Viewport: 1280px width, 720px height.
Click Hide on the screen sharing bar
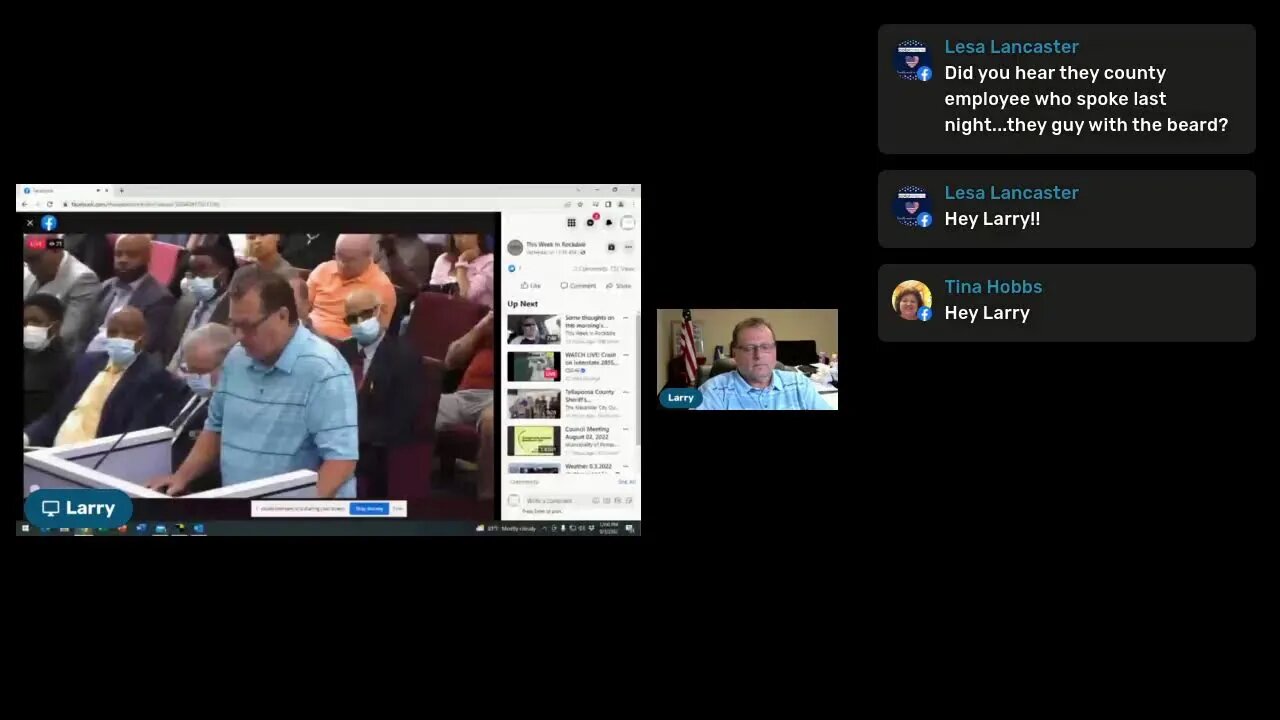tap(397, 508)
